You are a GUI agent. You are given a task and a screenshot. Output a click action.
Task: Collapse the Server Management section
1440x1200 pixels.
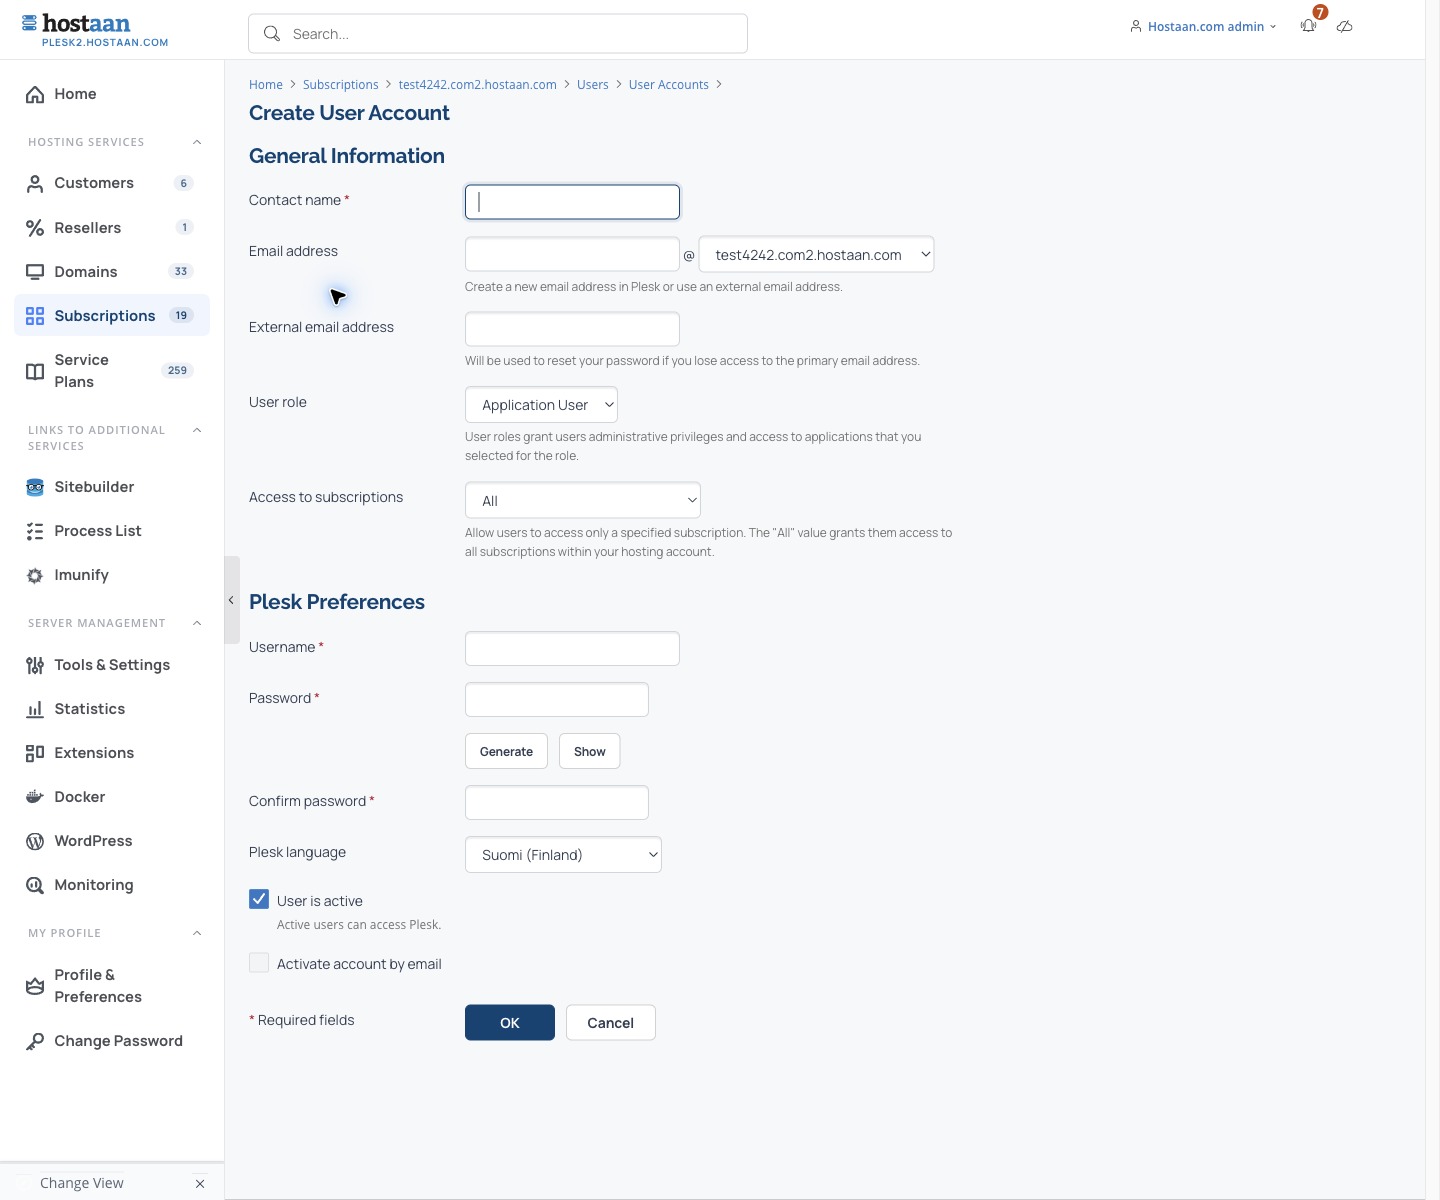click(x=197, y=623)
